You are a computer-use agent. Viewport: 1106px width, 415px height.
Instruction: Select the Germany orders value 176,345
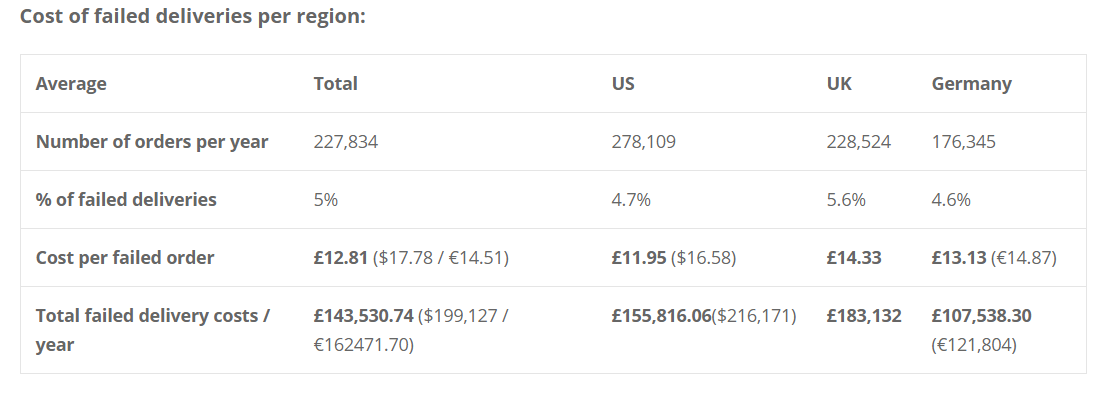[963, 142]
